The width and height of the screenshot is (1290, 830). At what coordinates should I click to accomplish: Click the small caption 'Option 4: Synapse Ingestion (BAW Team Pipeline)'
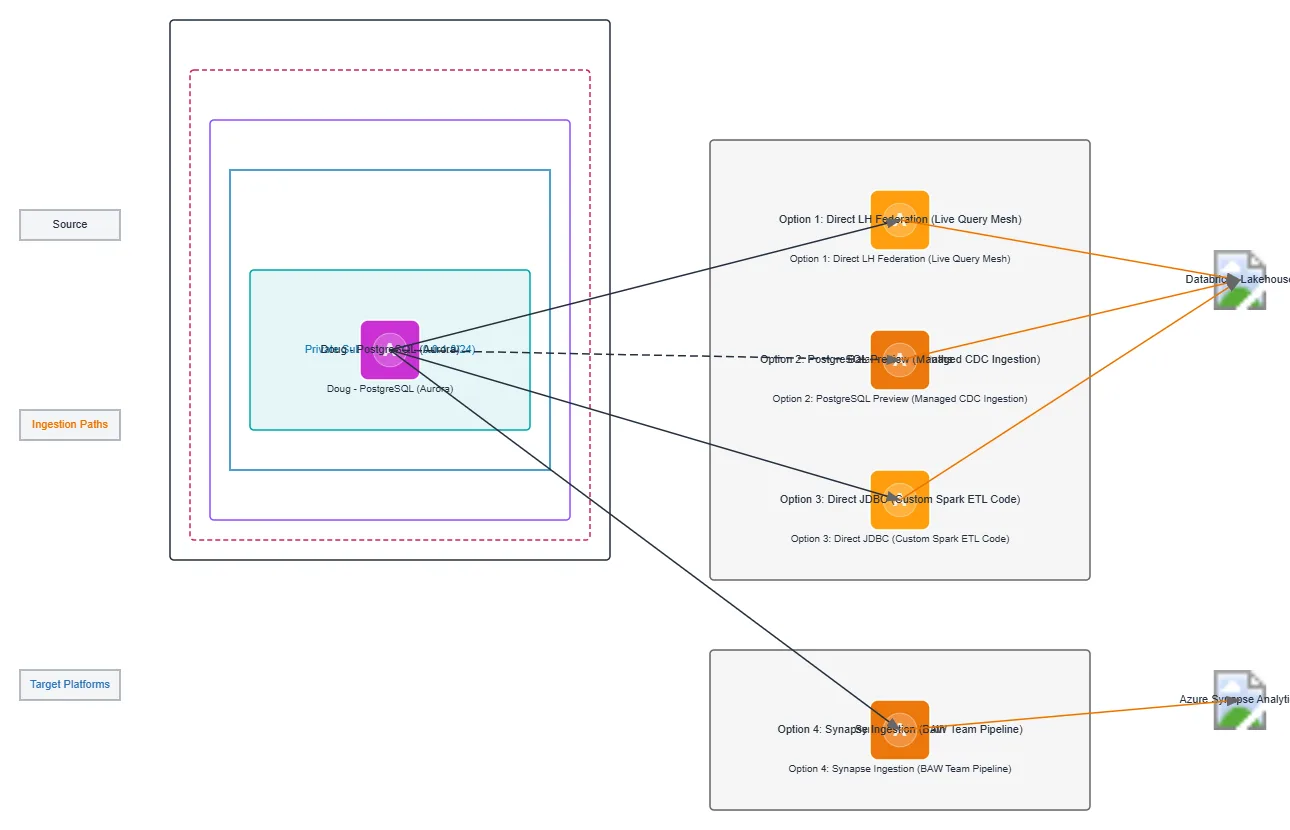[900, 769]
